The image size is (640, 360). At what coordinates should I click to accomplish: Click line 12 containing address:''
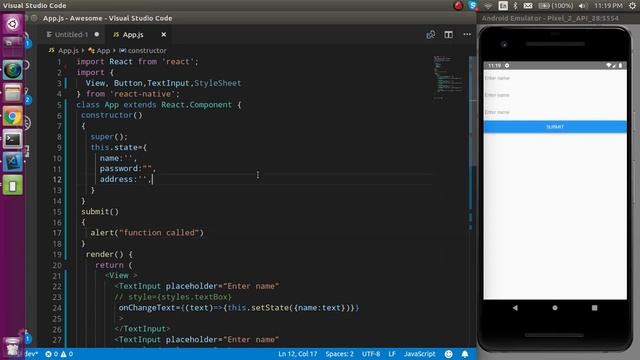click(x=127, y=179)
